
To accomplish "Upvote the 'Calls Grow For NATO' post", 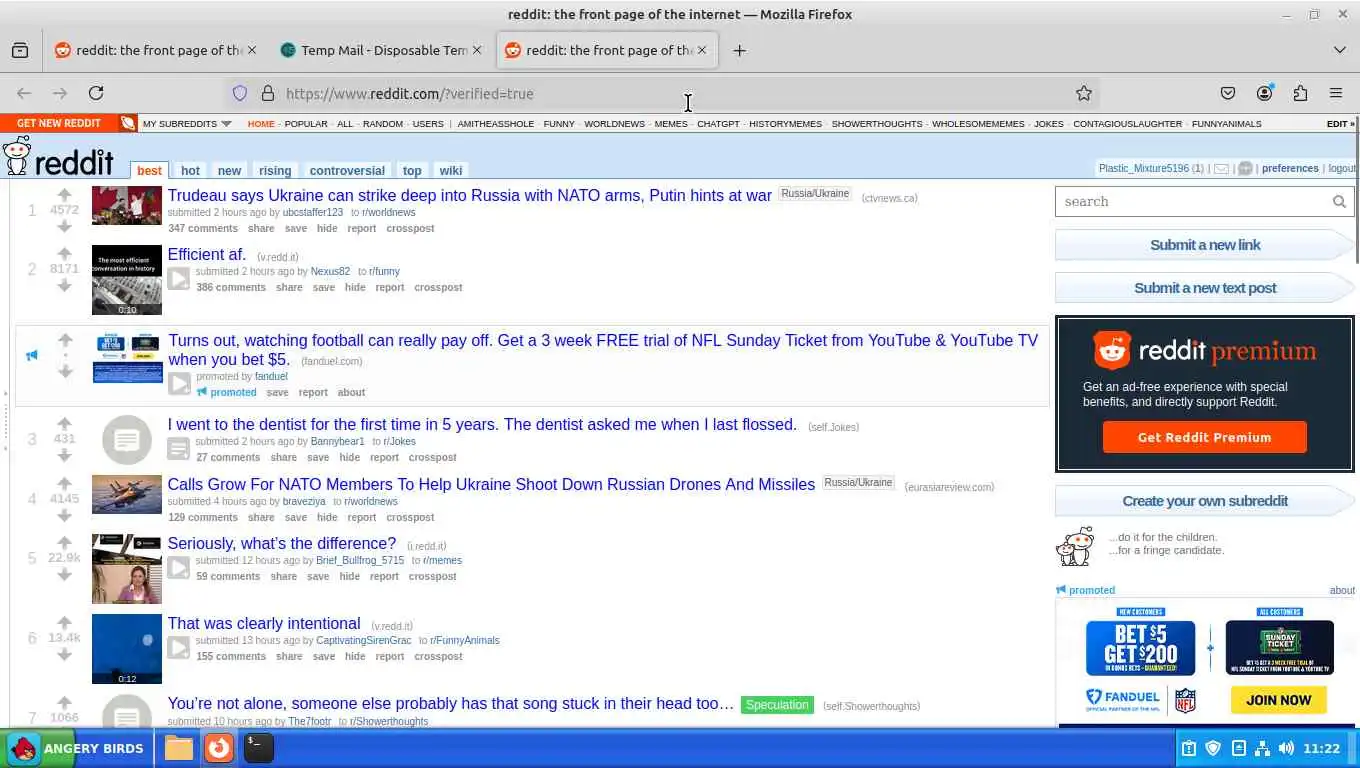I will 64,484.
